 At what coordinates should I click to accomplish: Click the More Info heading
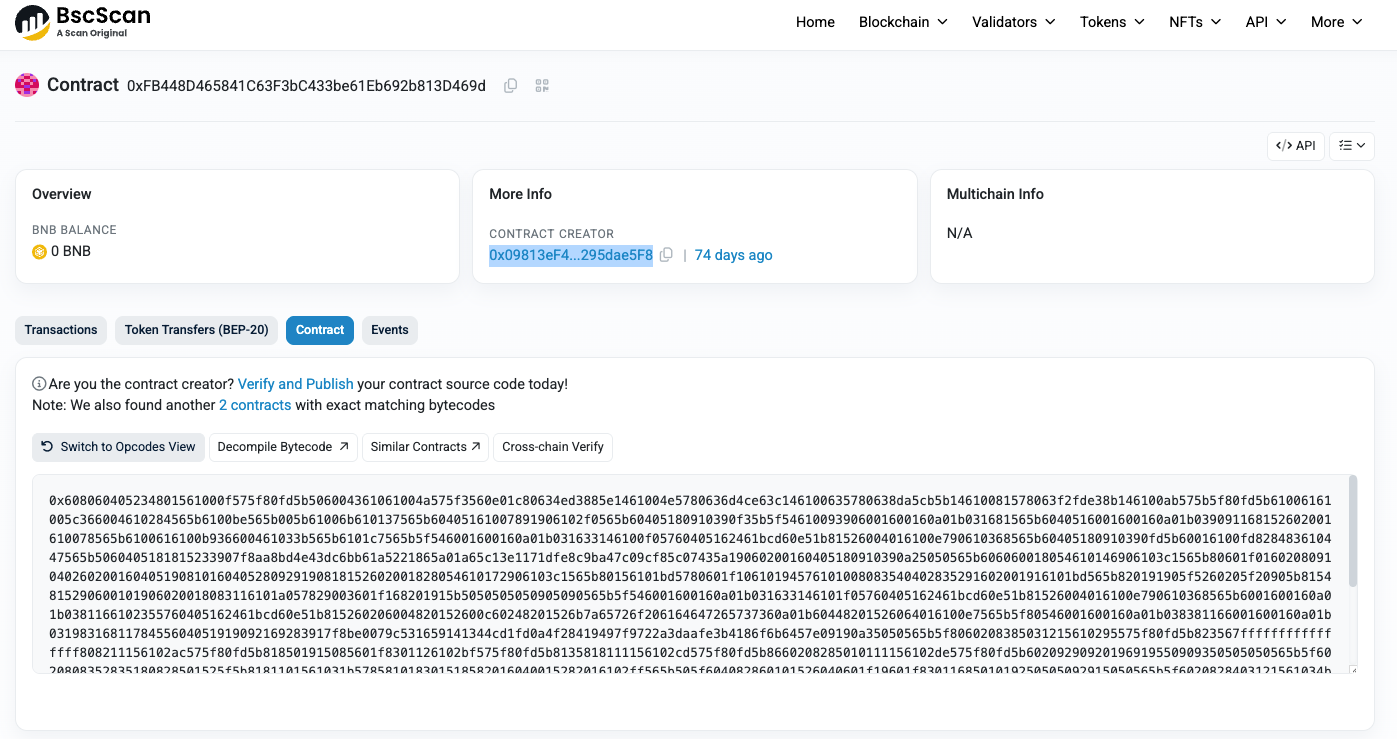pyautogui.click(x=520, y=194)
